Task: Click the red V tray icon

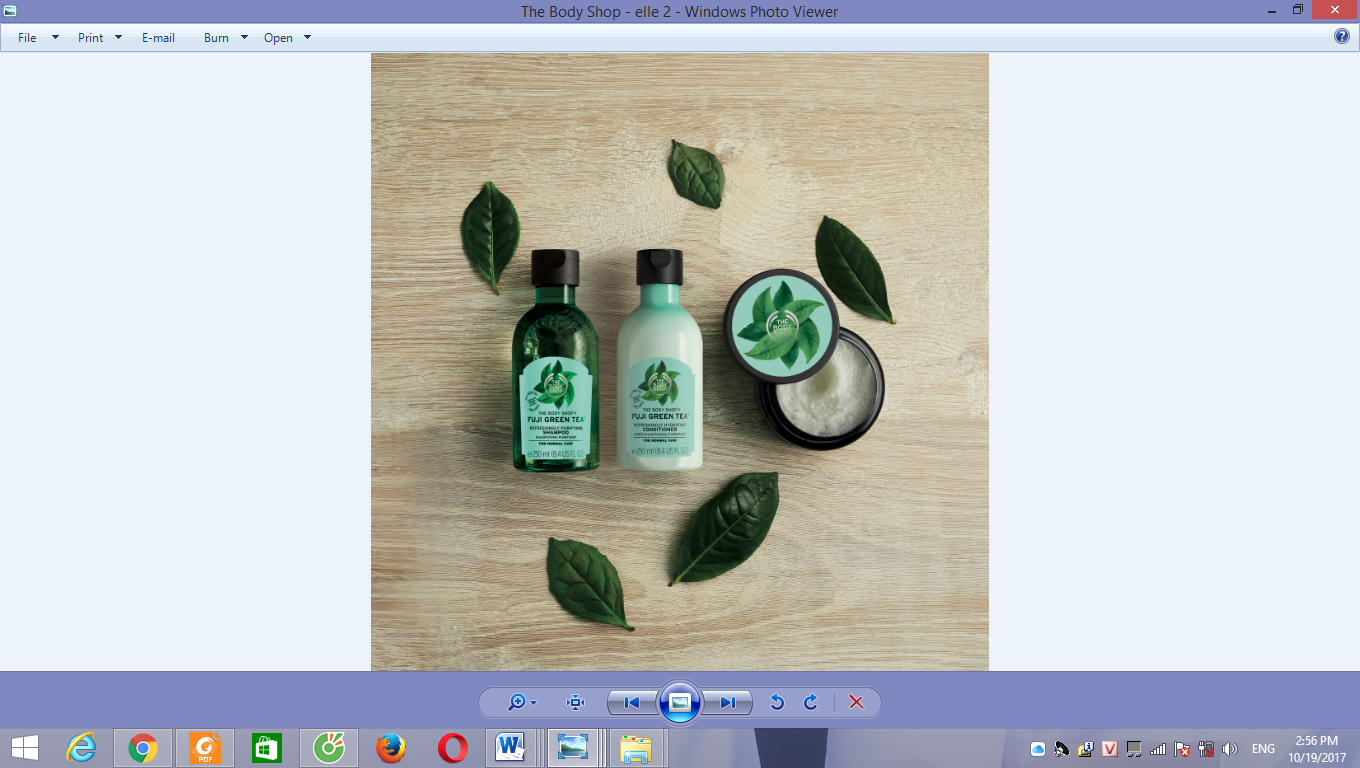Action: [1109, 749]
